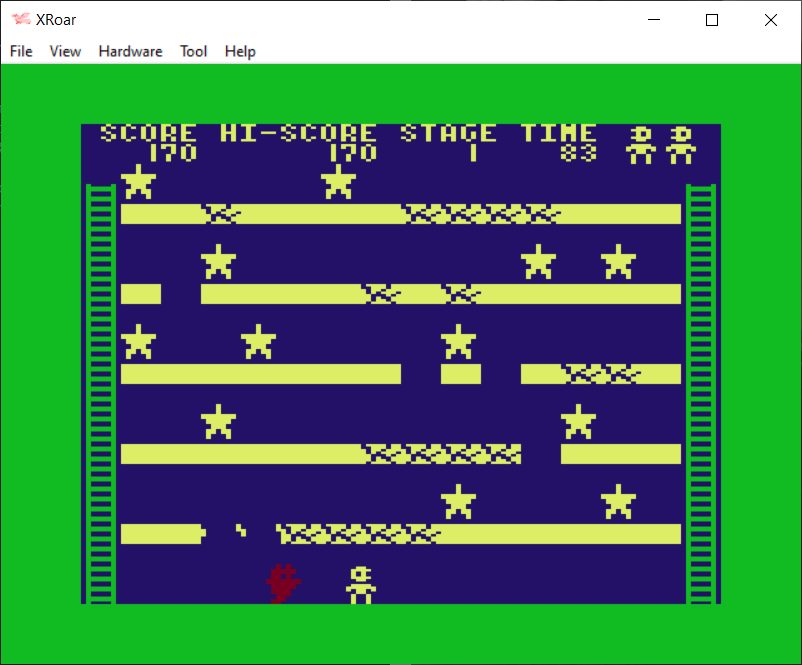Click the XRoar icon in the title bar
This screenshot has width=802, height=665.
coord(21,20)
